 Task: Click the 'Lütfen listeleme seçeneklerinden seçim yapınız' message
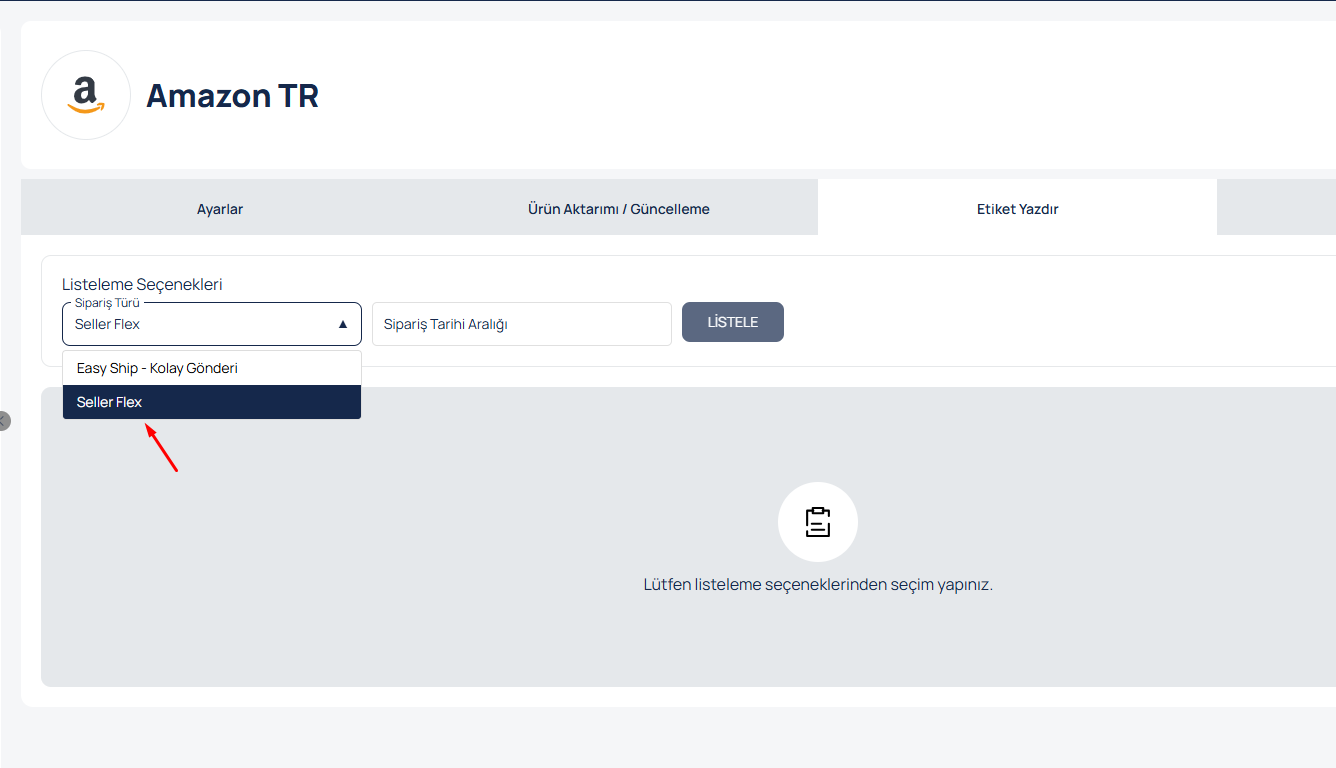click(x=817, y=584)
